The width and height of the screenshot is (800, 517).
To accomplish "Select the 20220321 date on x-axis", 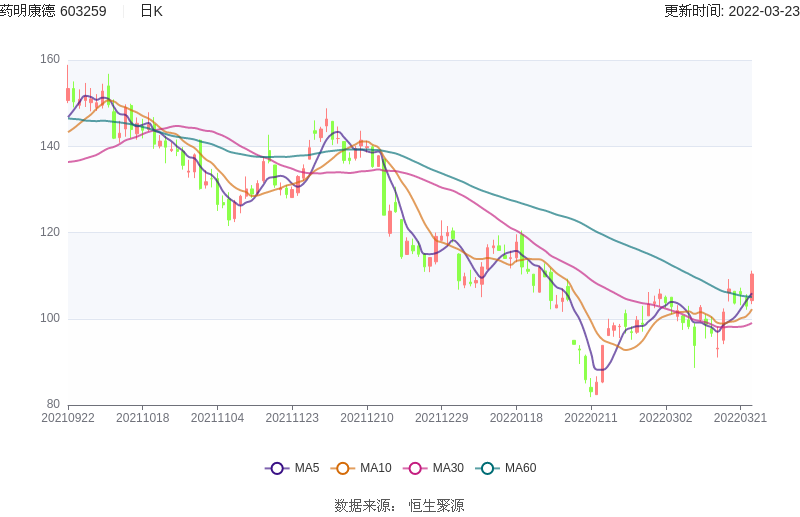I will 740,418.
